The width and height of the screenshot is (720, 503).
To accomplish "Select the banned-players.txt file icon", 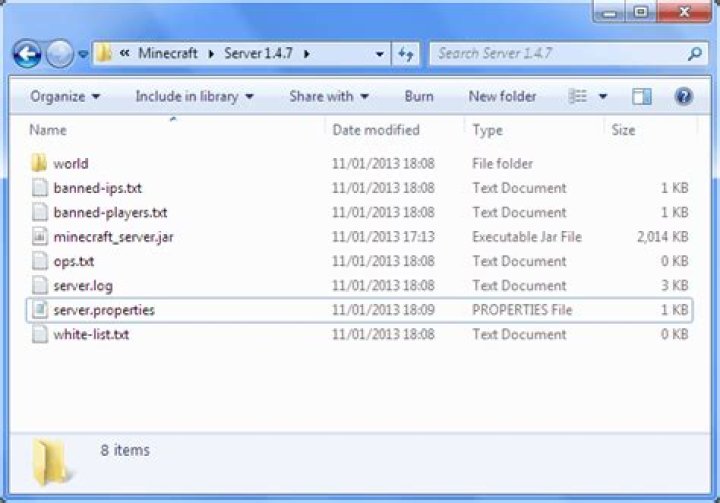I will click(x=39, y=212).
